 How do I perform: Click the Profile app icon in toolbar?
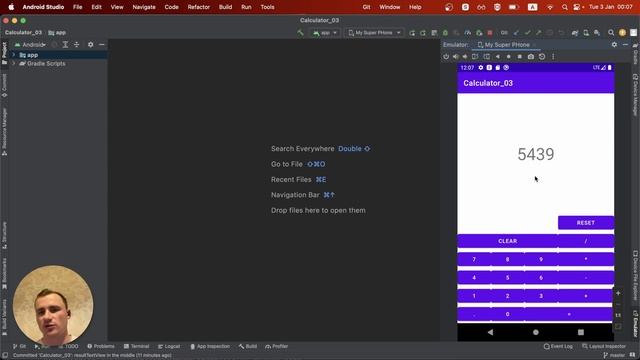coord(468,33)
